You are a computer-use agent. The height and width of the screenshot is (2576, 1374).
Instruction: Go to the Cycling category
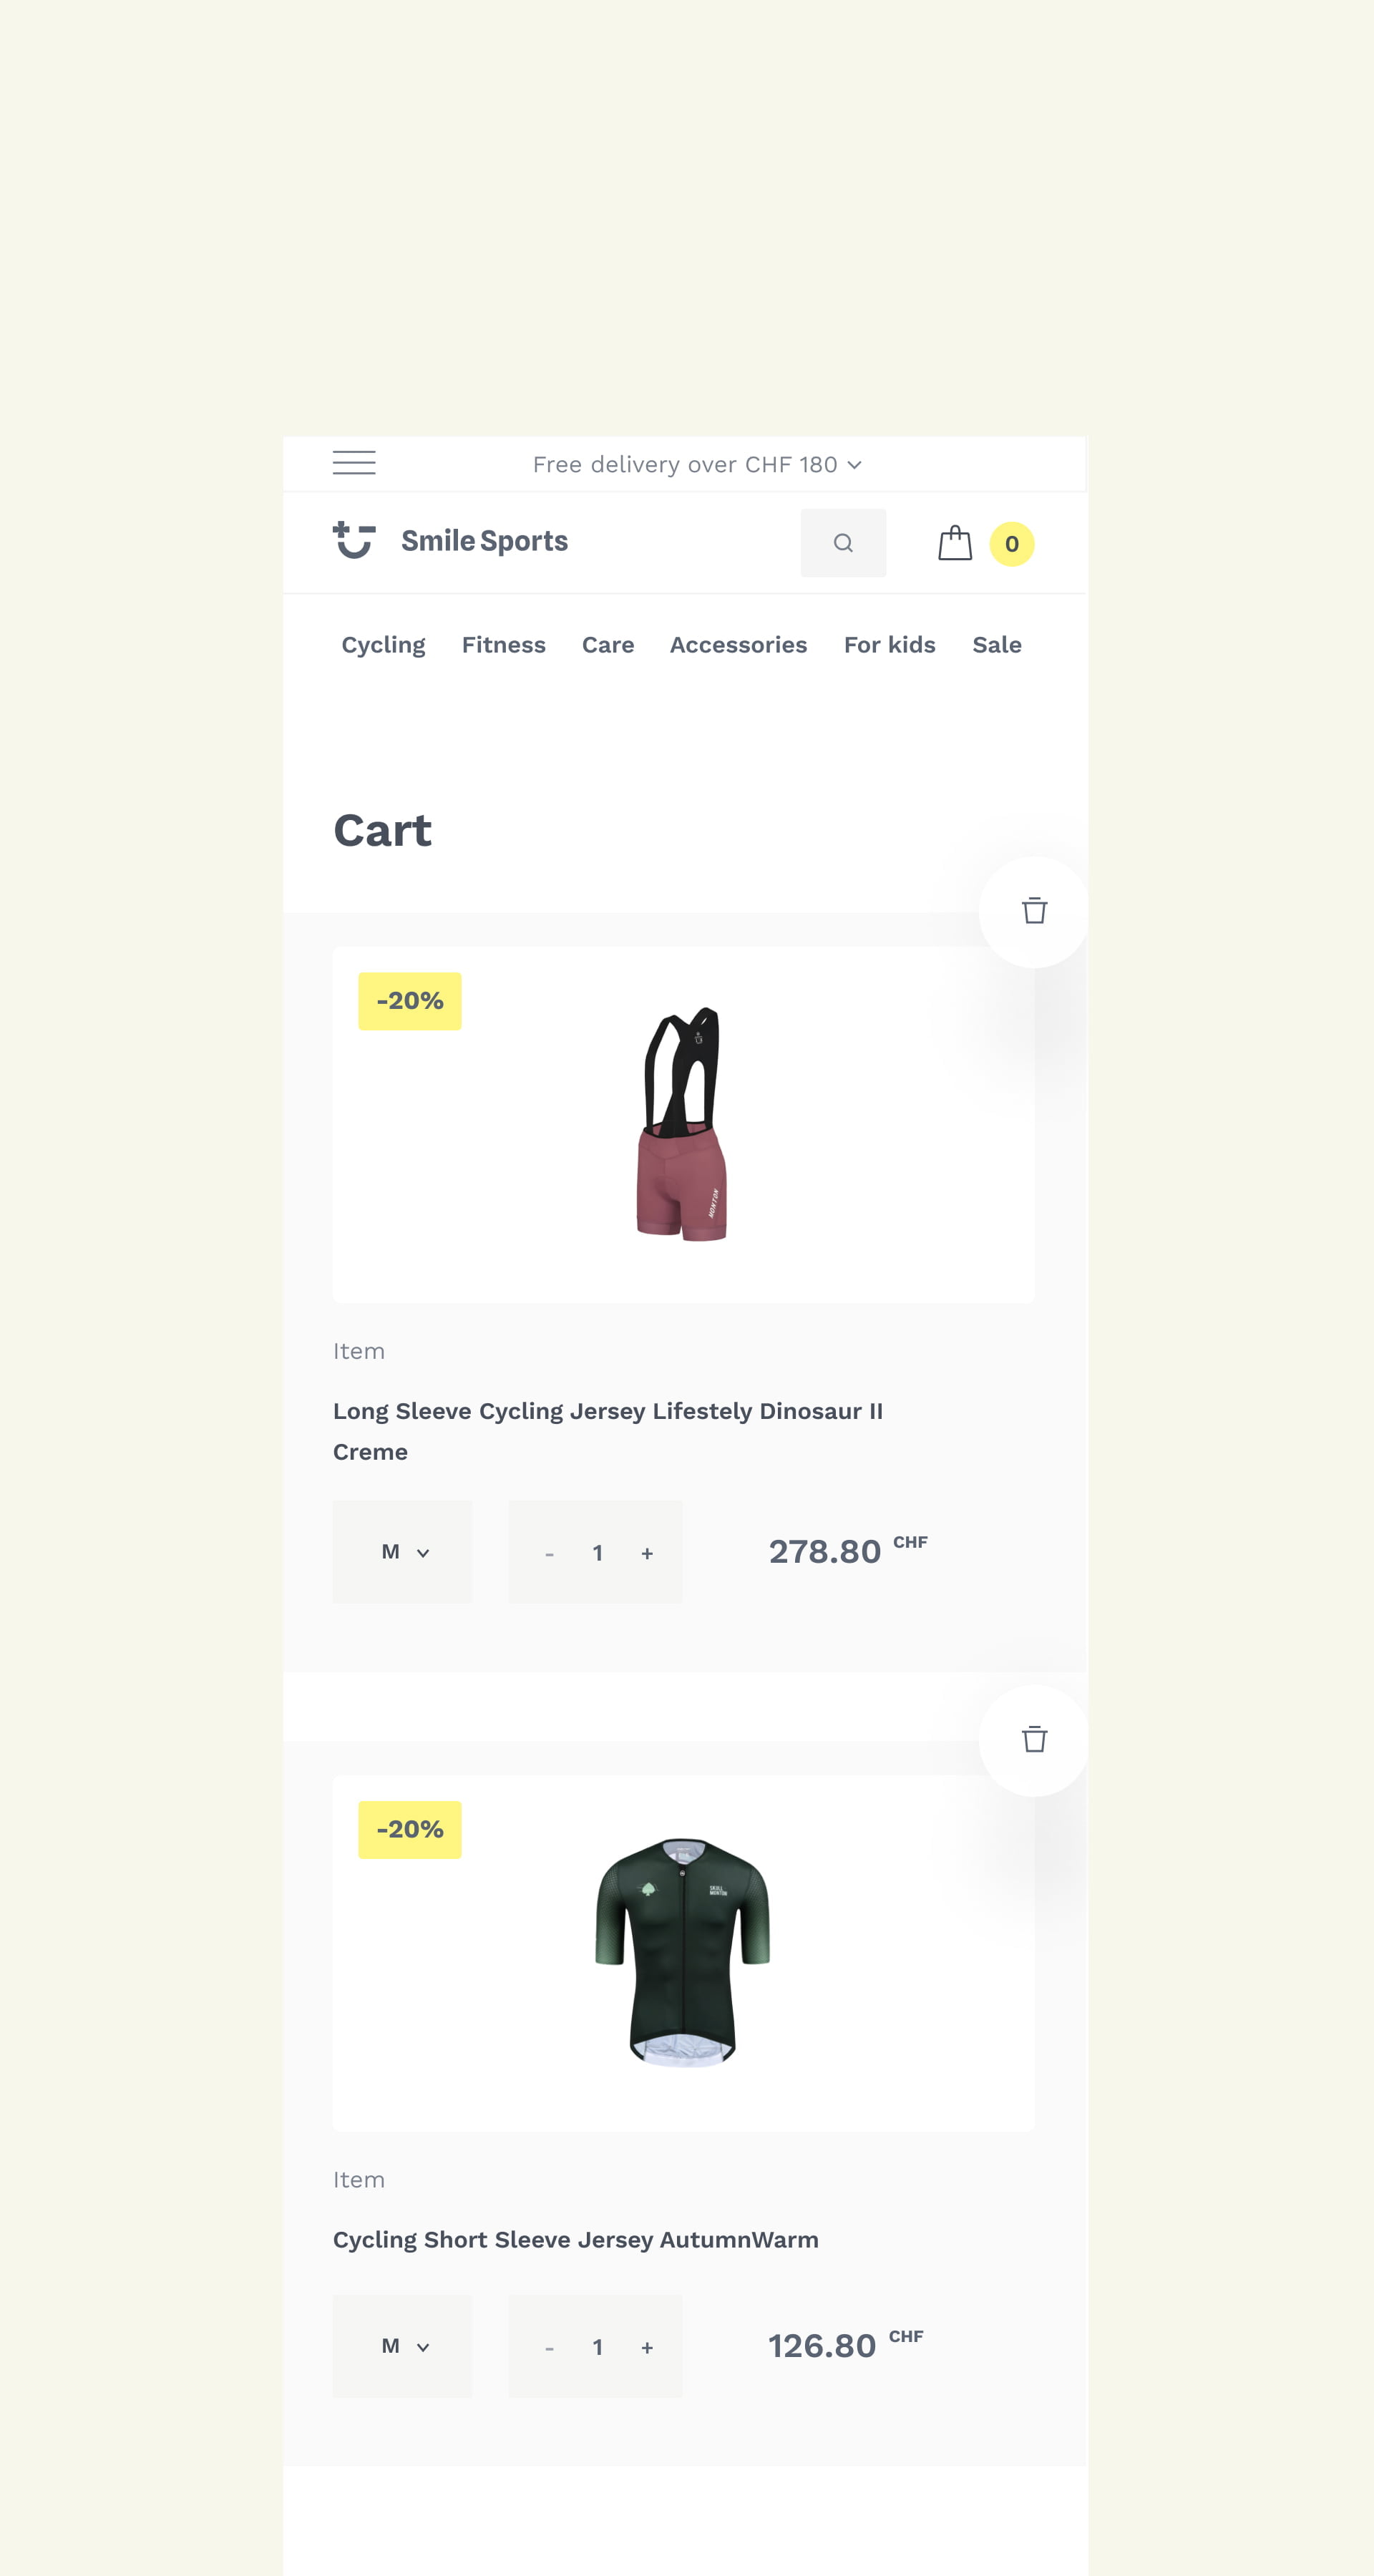383,645
